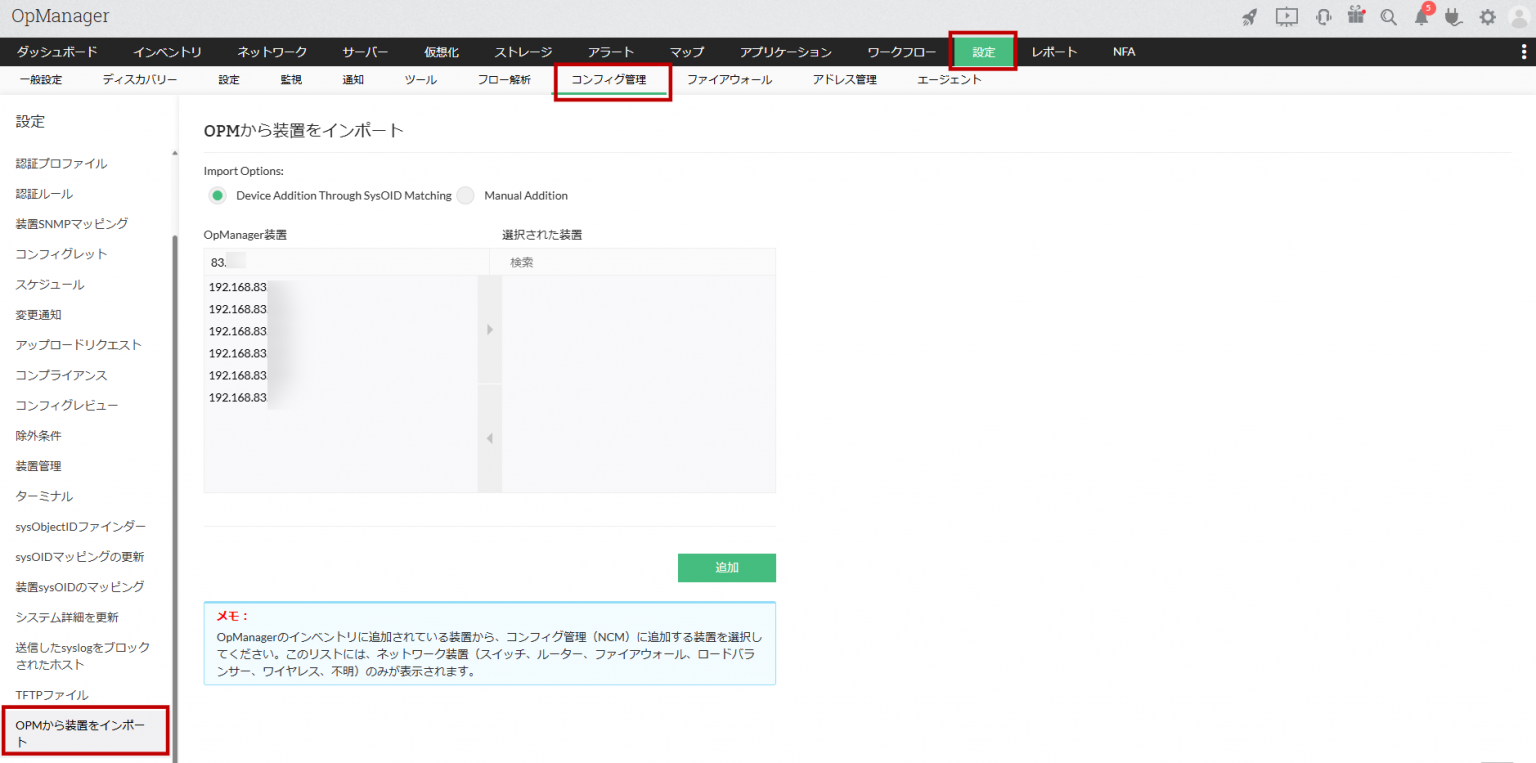Open the ファイアウォール menu item
The image size is (1536, 763).
pyautogui.click(x=730, y=79)
